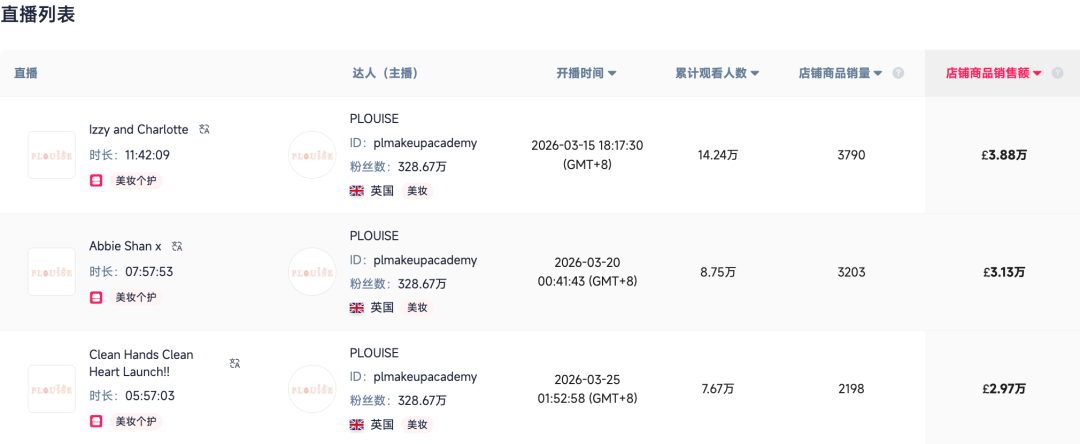Sort by 开播时间 column
Screen dimensions: 1080x444
[x=586, y=73]
